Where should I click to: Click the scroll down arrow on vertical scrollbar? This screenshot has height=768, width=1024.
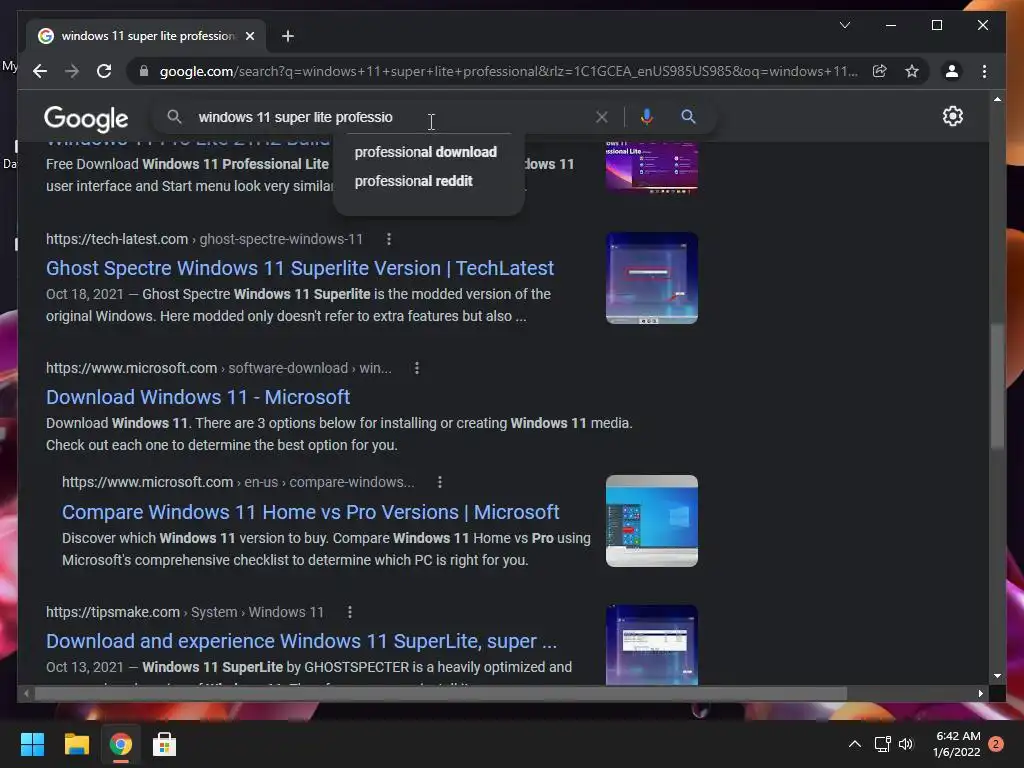997,677
